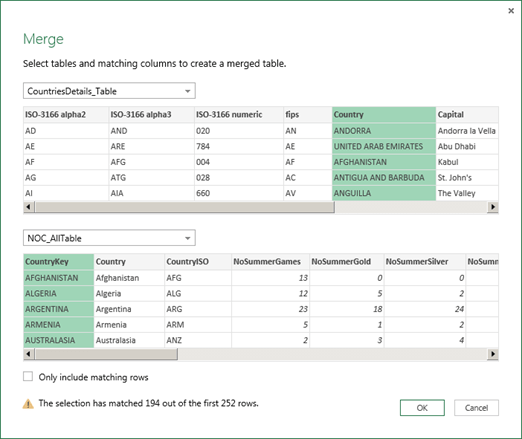Click the Andorra la Vella cell
The image size is (522, 439).
467,131
